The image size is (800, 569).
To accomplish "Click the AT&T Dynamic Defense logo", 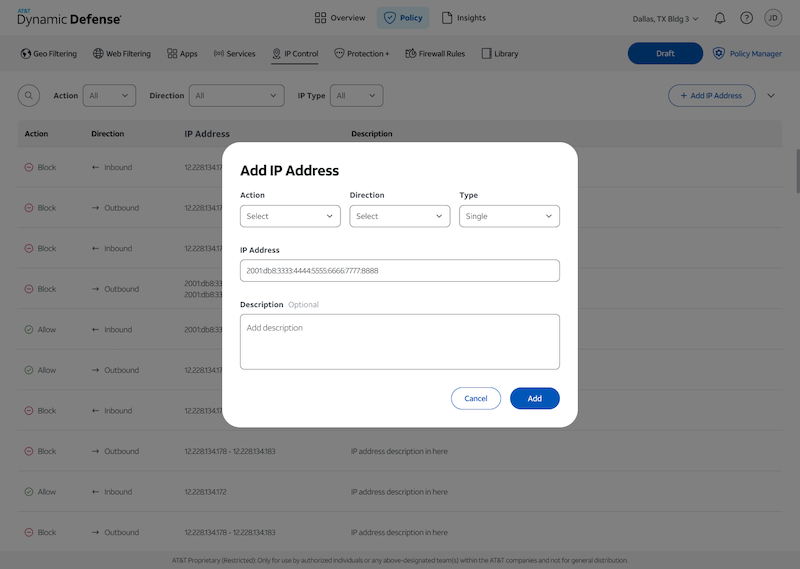I will click(x=69, y=18).
